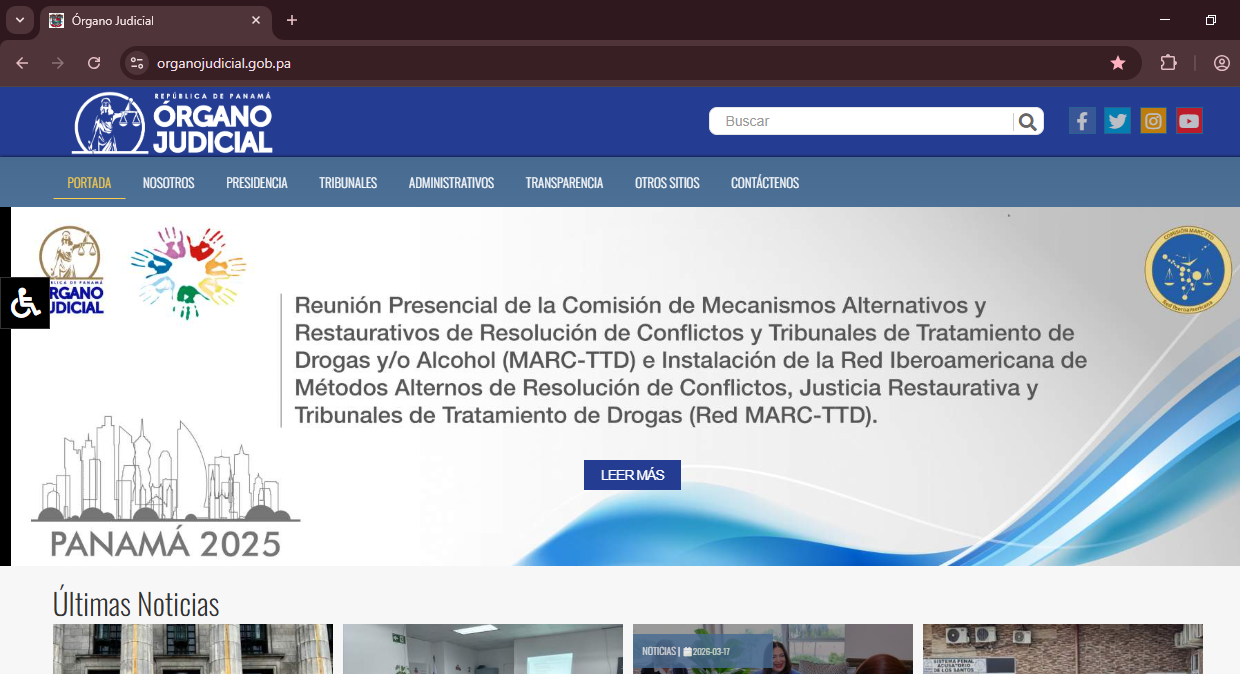Expand the Administrativos menu

tap(451, 183)
